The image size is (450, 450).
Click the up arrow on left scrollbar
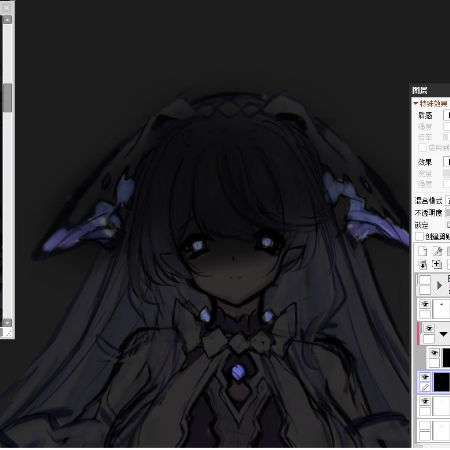tap(7, 20)
